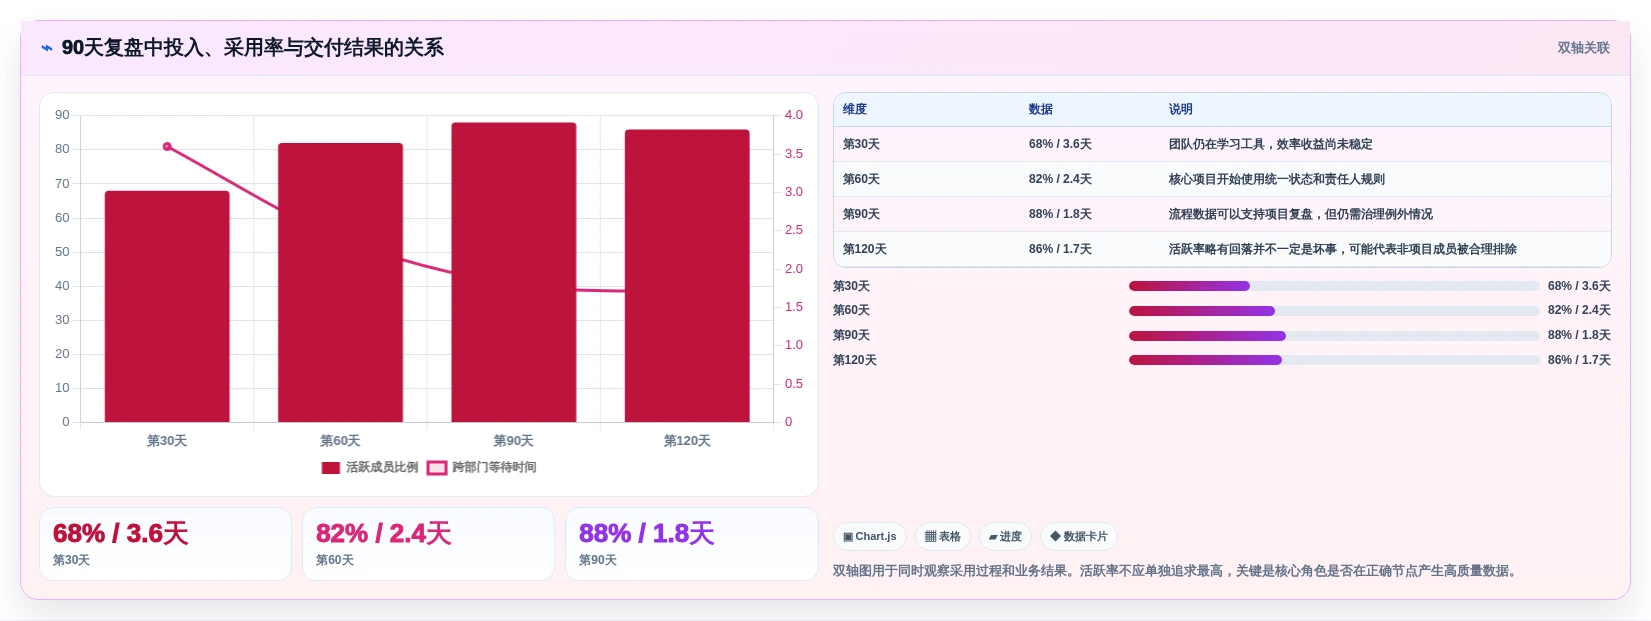Viewport: 1651px width, 621px height.
Task: Open the 88% / 1.8天 data card
Action: [x=692, y=544]
